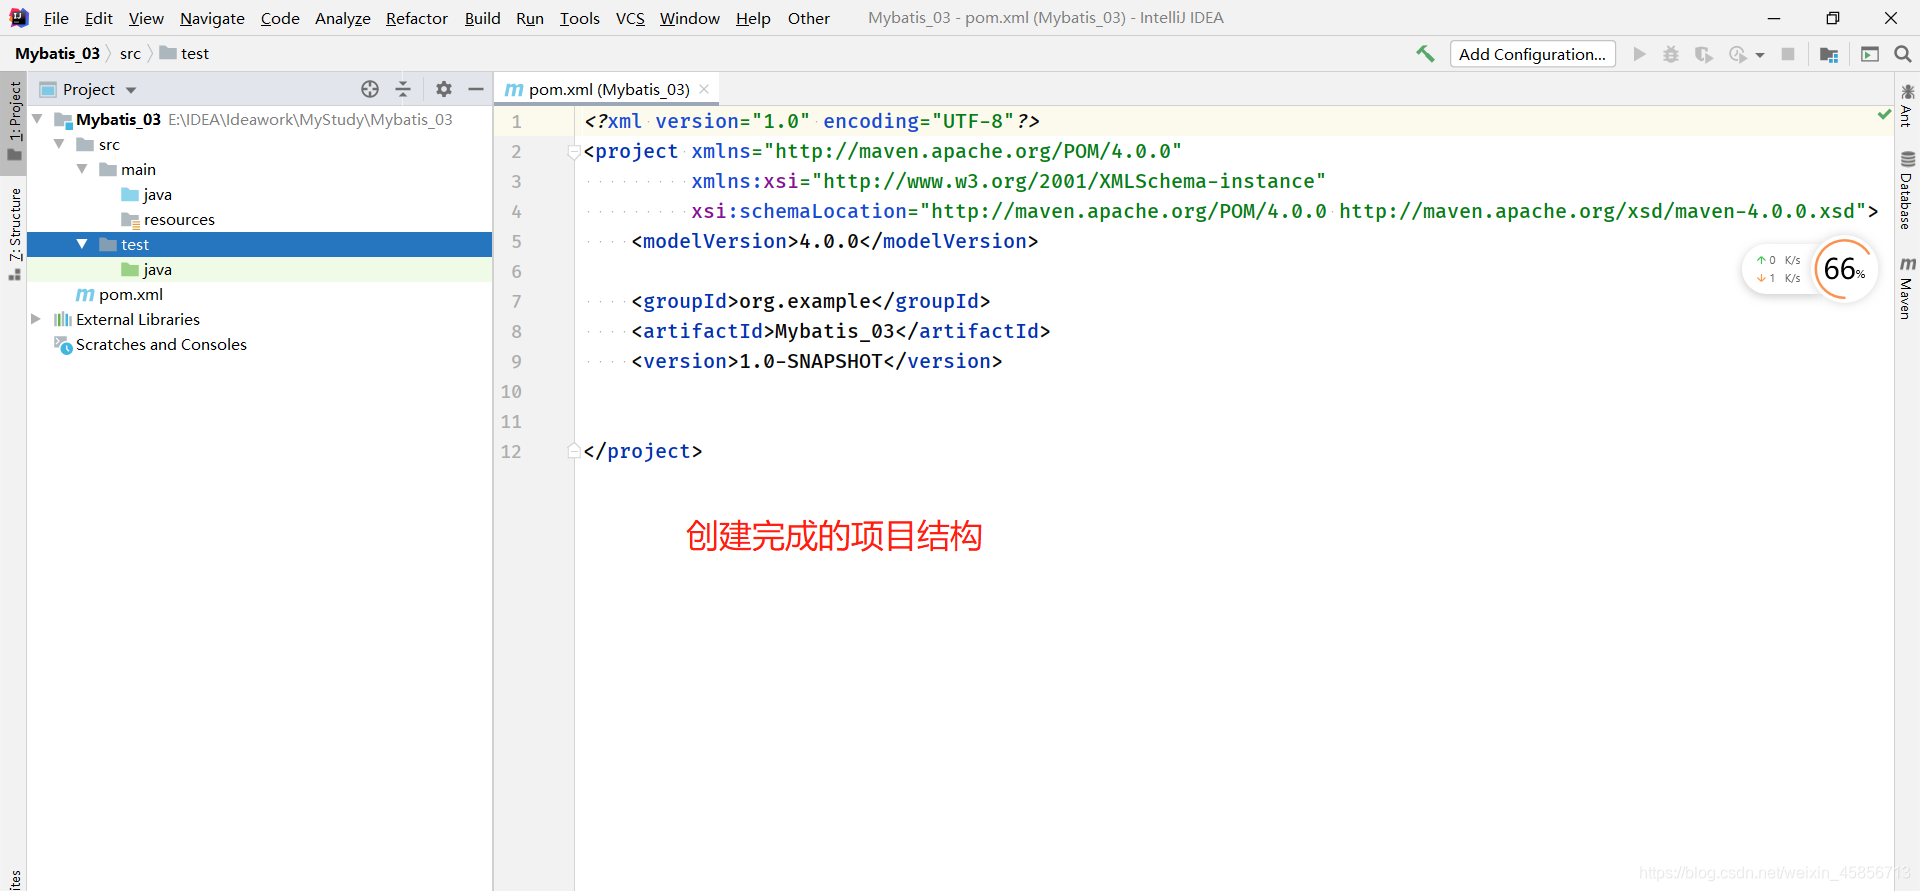Screen dimensions: 1920x891
Task: Toggle the Structure tool window
Action: 14,233
